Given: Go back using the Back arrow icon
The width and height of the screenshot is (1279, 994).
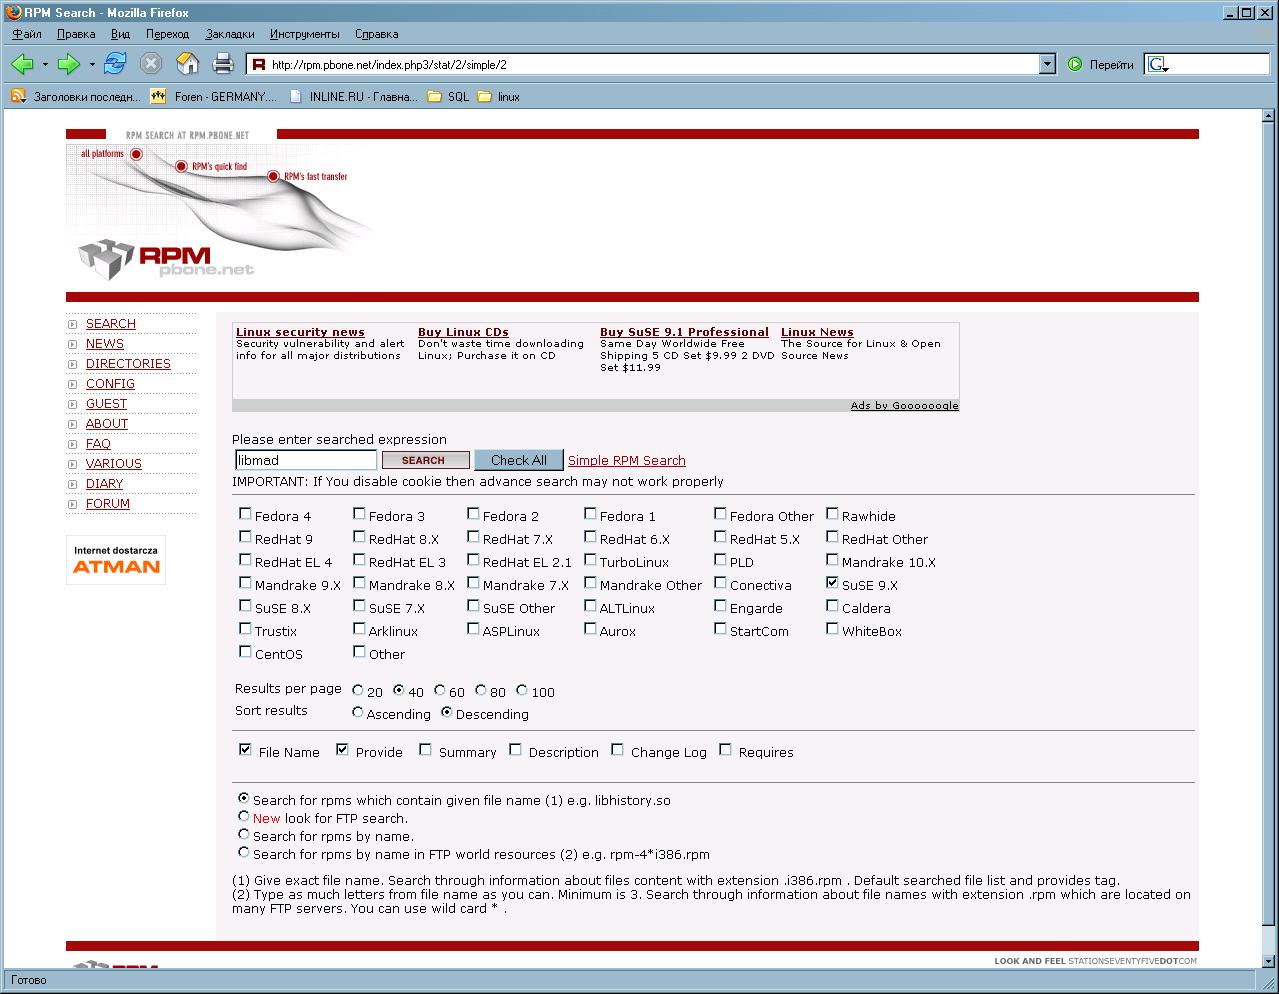Looking at the screenshot, I should (x=22, y=64).
